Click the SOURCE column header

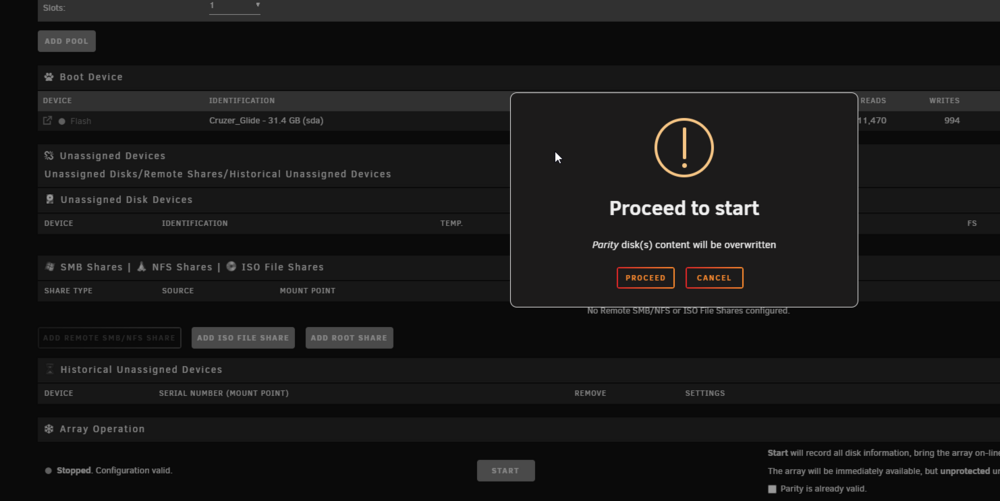click(x=178, y=291)
